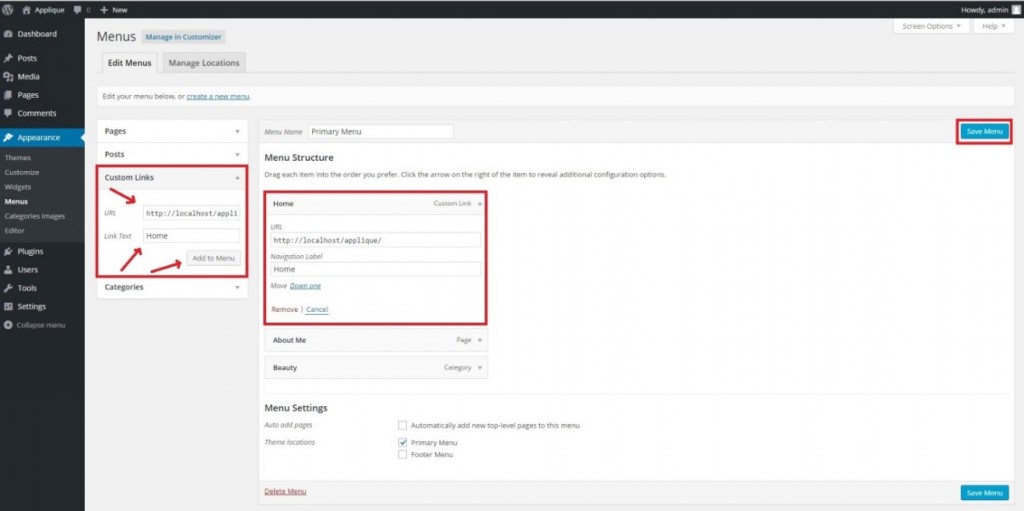The image size is (1024, 511).
Task: Click the Media icon in sidebar
Action: (x=8, y=77)
